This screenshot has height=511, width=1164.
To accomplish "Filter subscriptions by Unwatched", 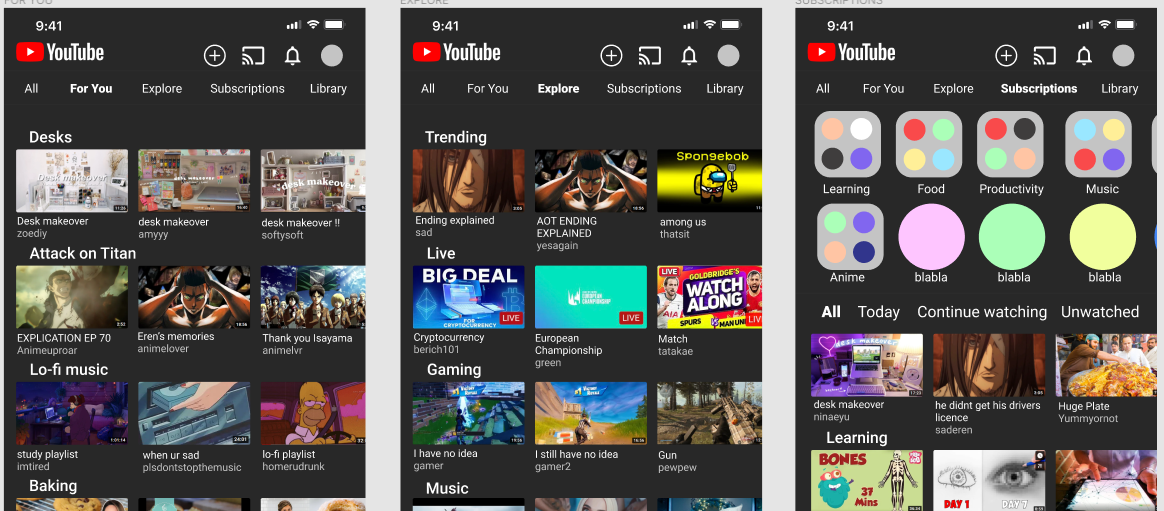I will (x=1099, y=312).
